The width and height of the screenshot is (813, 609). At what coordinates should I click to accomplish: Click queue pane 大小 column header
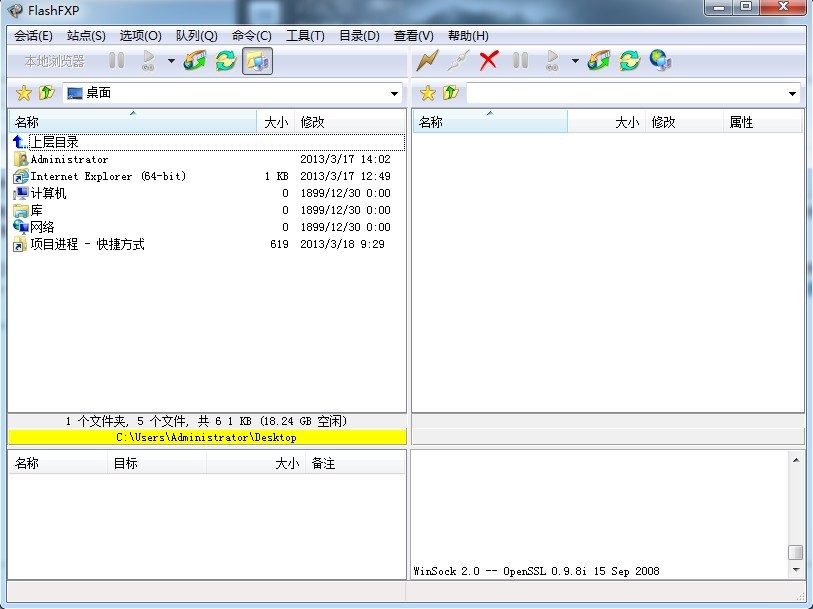256,463
